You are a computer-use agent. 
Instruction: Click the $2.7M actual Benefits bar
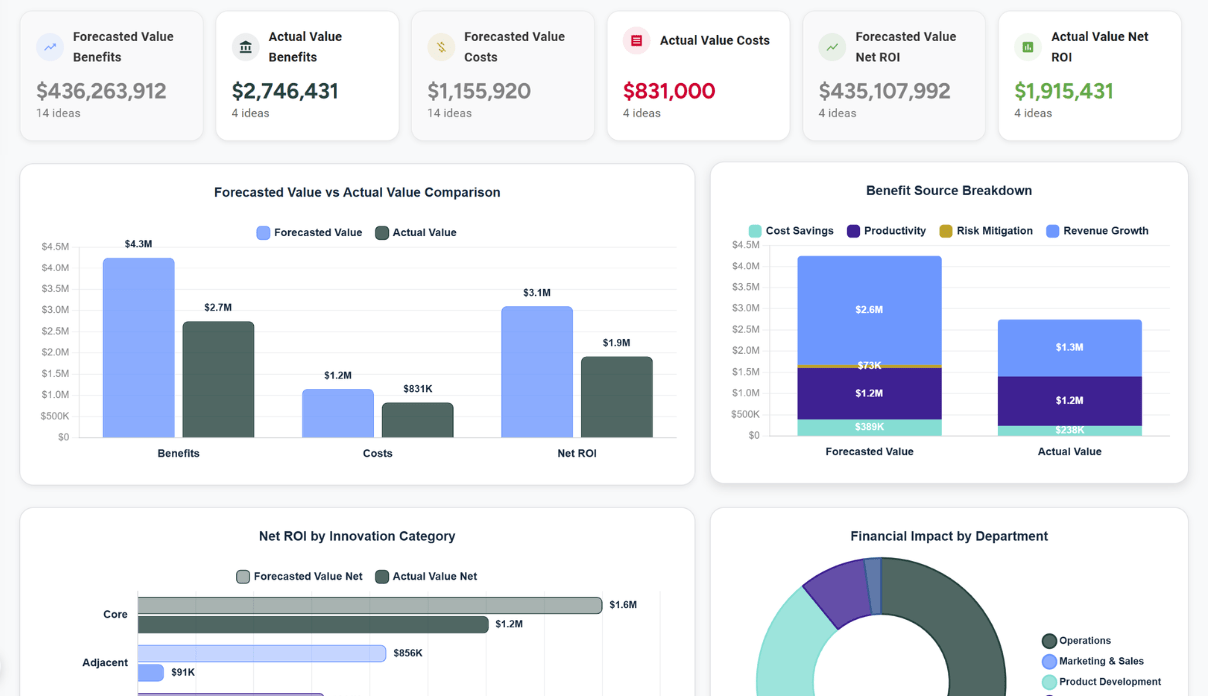coord(218,380)
